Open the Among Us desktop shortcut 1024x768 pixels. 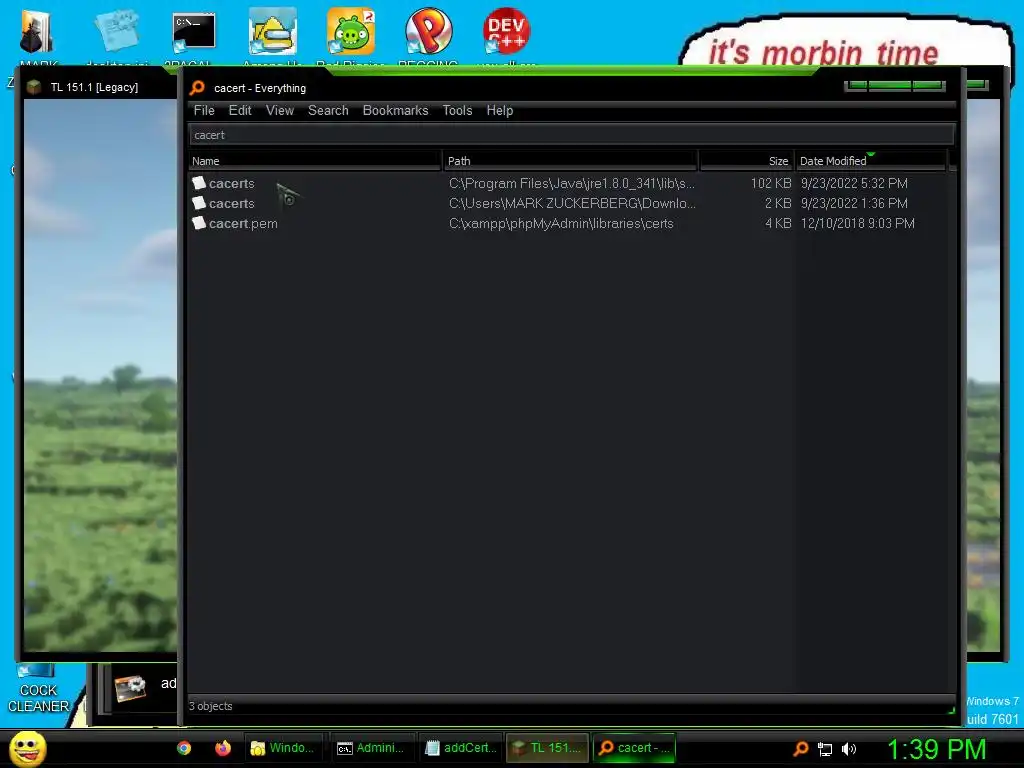coord(272,31)
